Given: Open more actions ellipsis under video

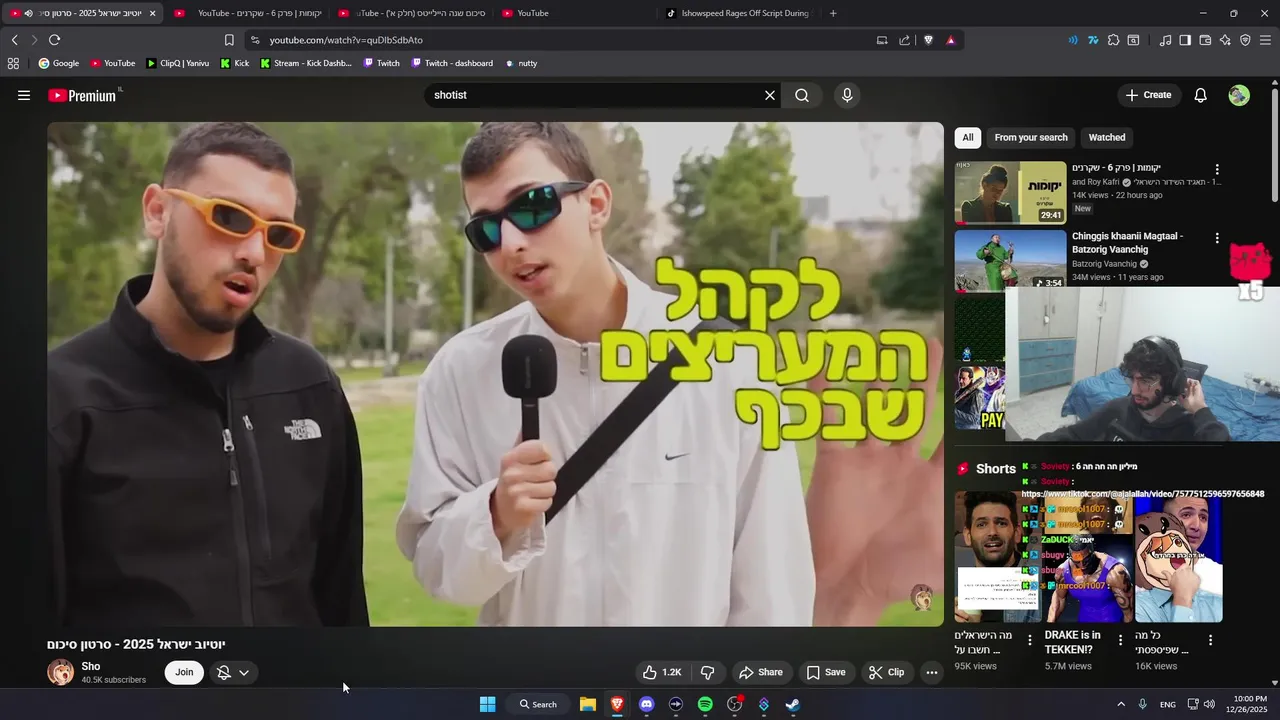Looking at the screenshot, I should (932, 672).
